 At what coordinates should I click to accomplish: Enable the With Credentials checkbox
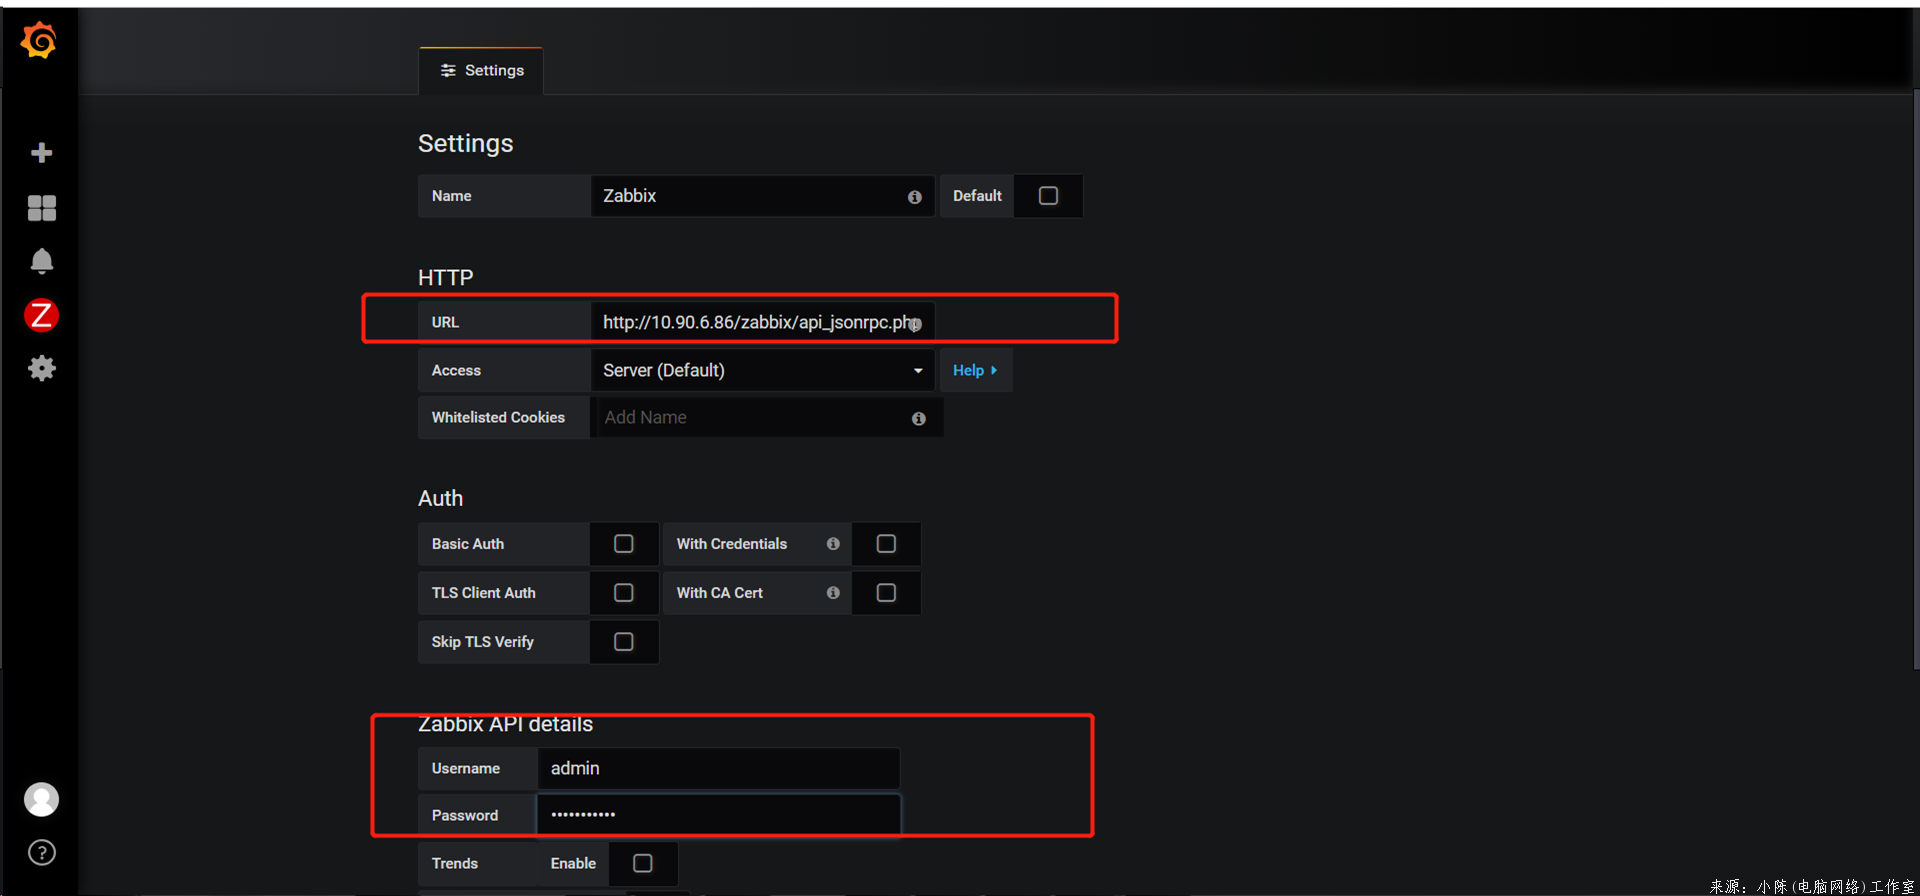[886, 543]
